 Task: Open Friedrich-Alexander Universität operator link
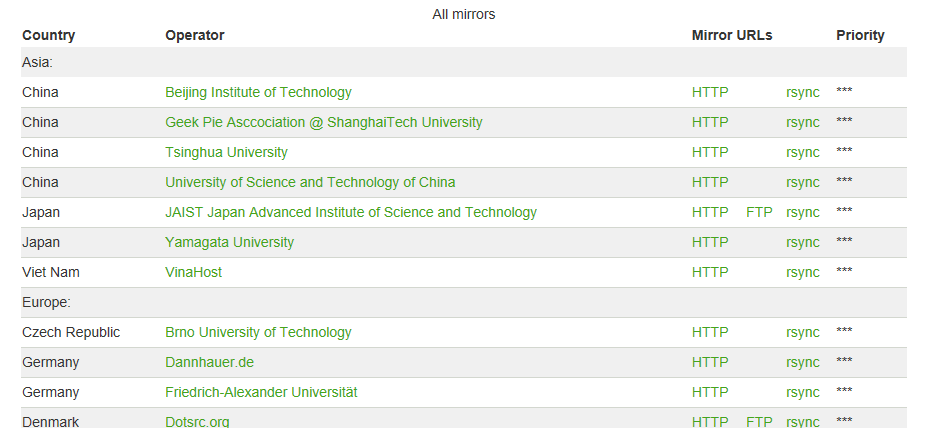pos(261,393)
